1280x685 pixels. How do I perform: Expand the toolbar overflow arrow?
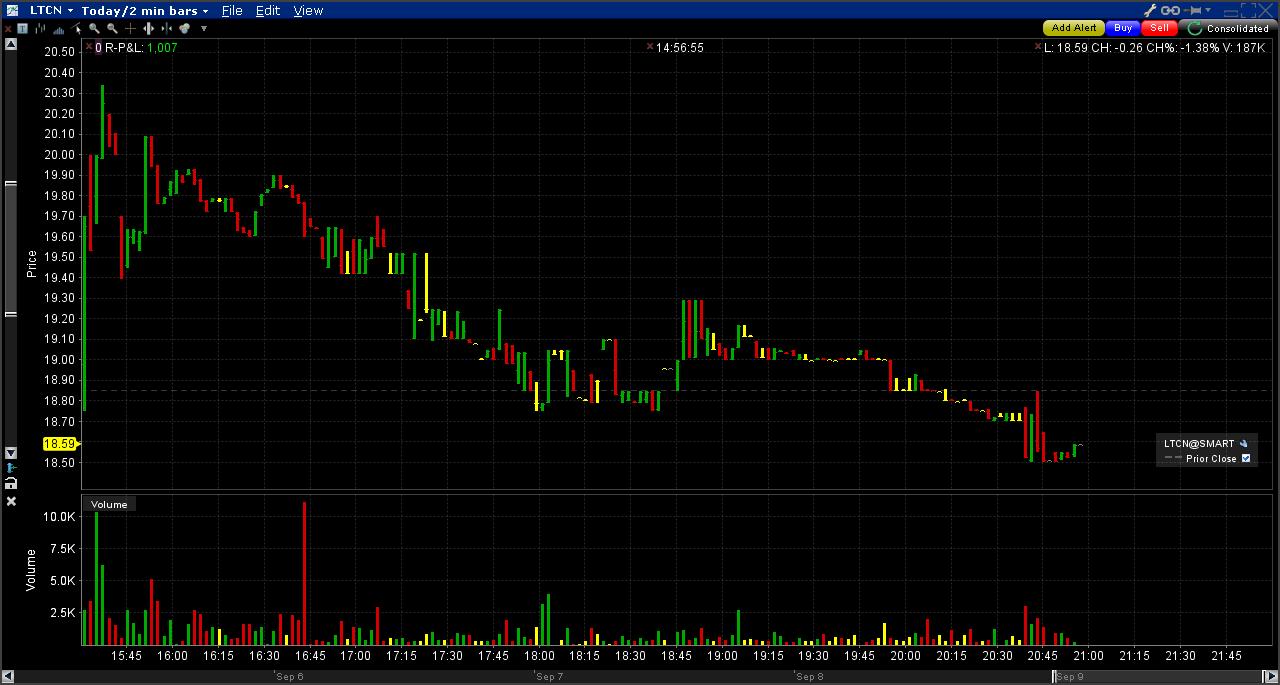(204, 28)
